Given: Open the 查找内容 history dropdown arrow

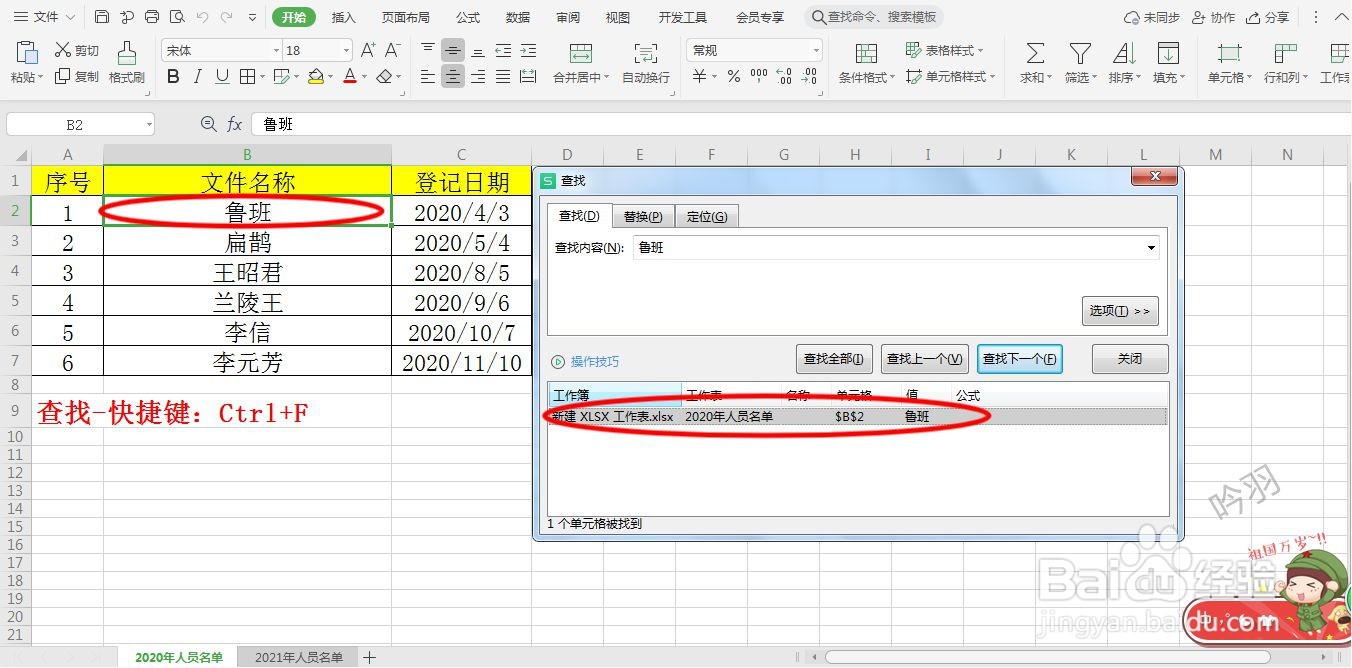Looking at the screenshot, I should pyautogui.click(x=1151, y=247).
